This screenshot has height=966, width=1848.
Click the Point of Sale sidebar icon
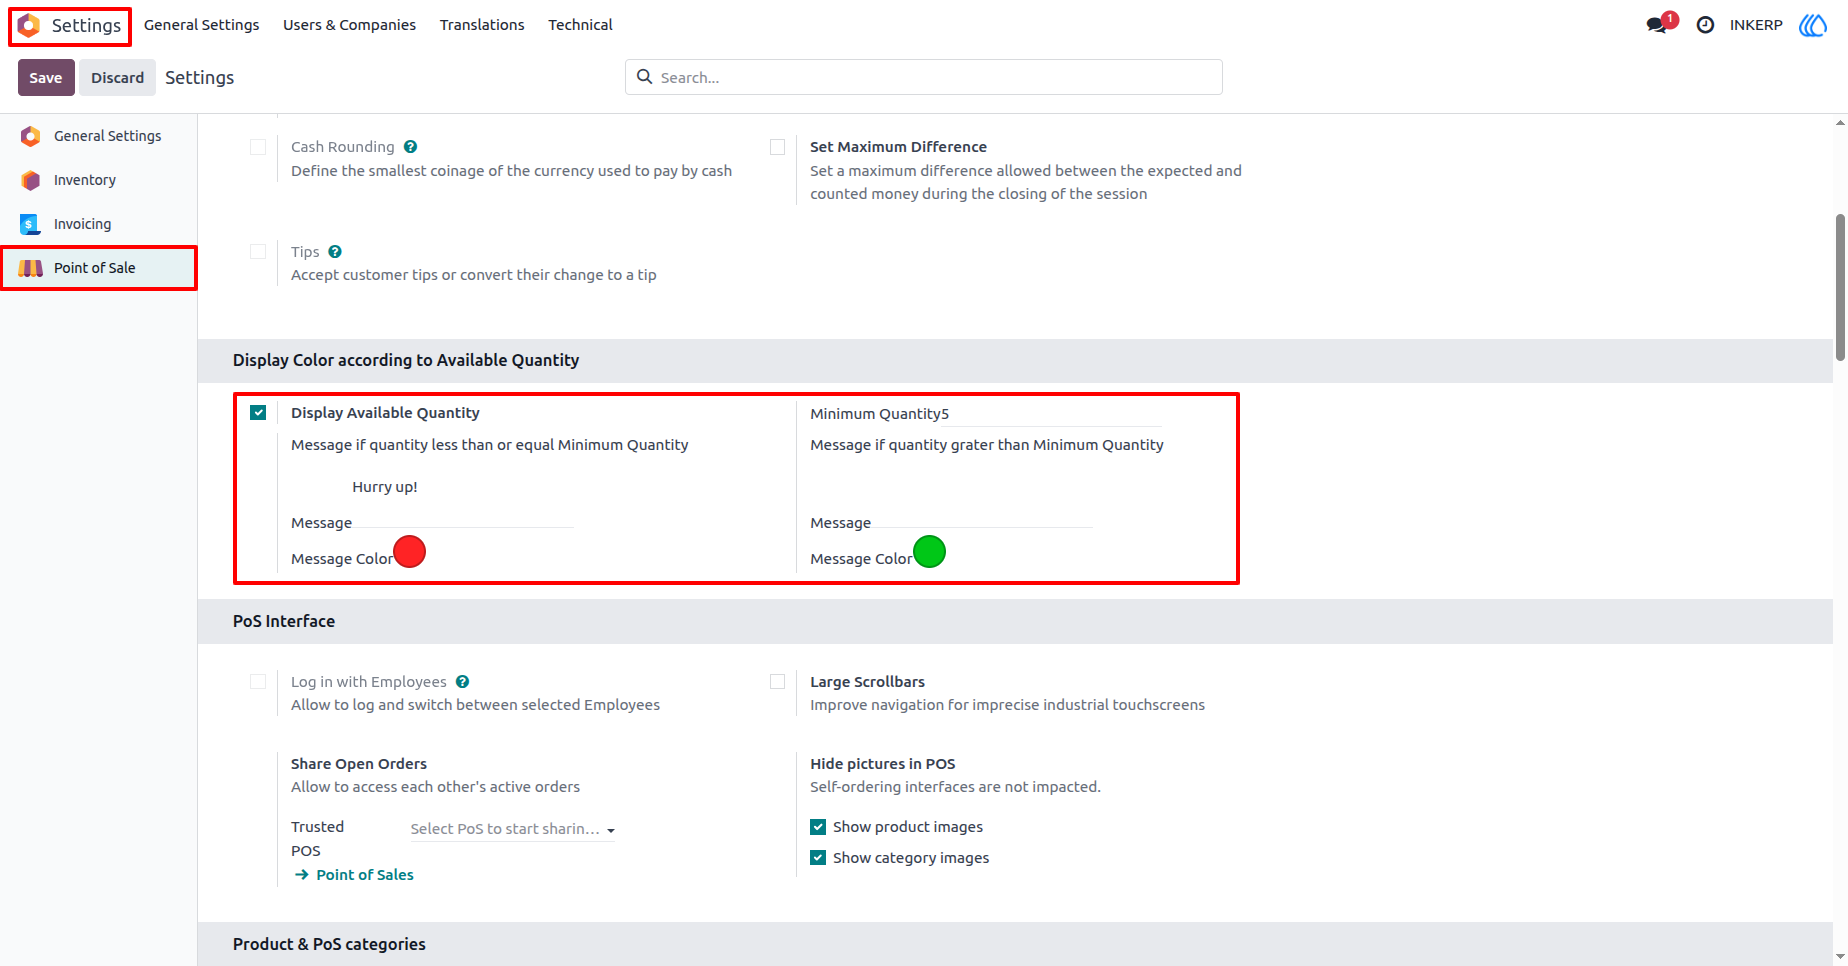coord(31,268)
